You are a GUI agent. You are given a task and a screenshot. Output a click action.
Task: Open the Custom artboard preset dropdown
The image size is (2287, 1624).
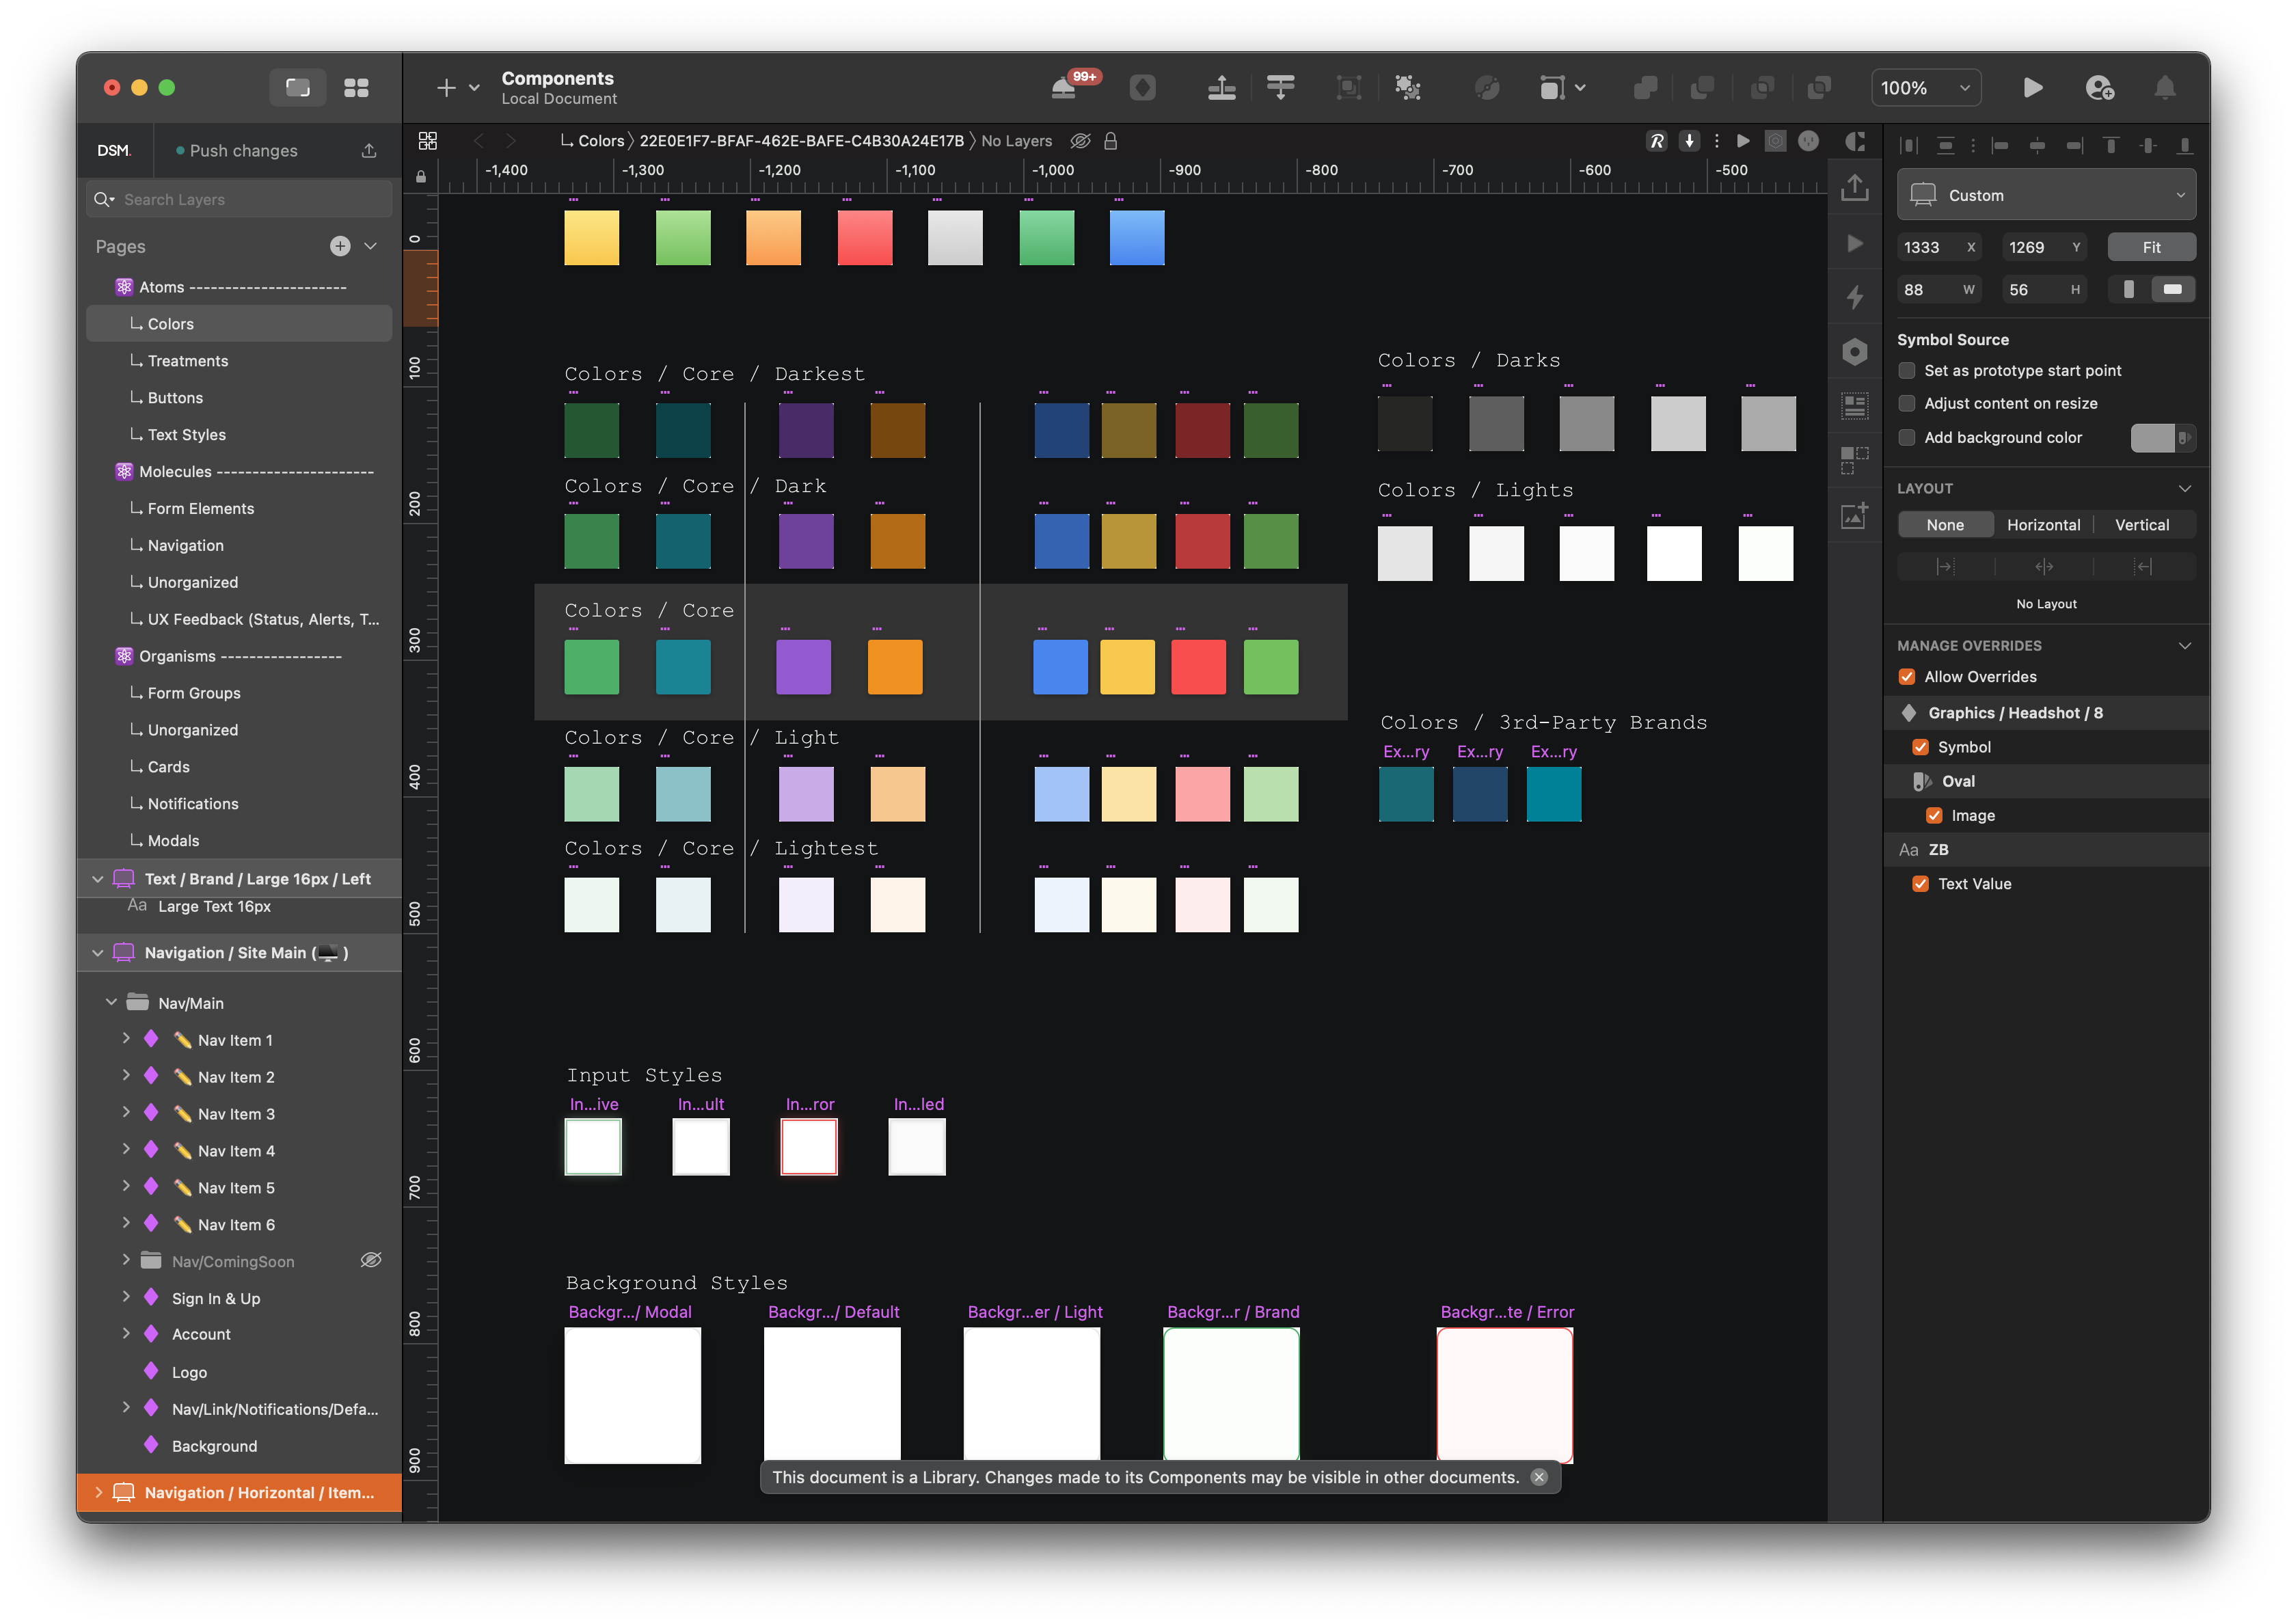(2046, 195)
